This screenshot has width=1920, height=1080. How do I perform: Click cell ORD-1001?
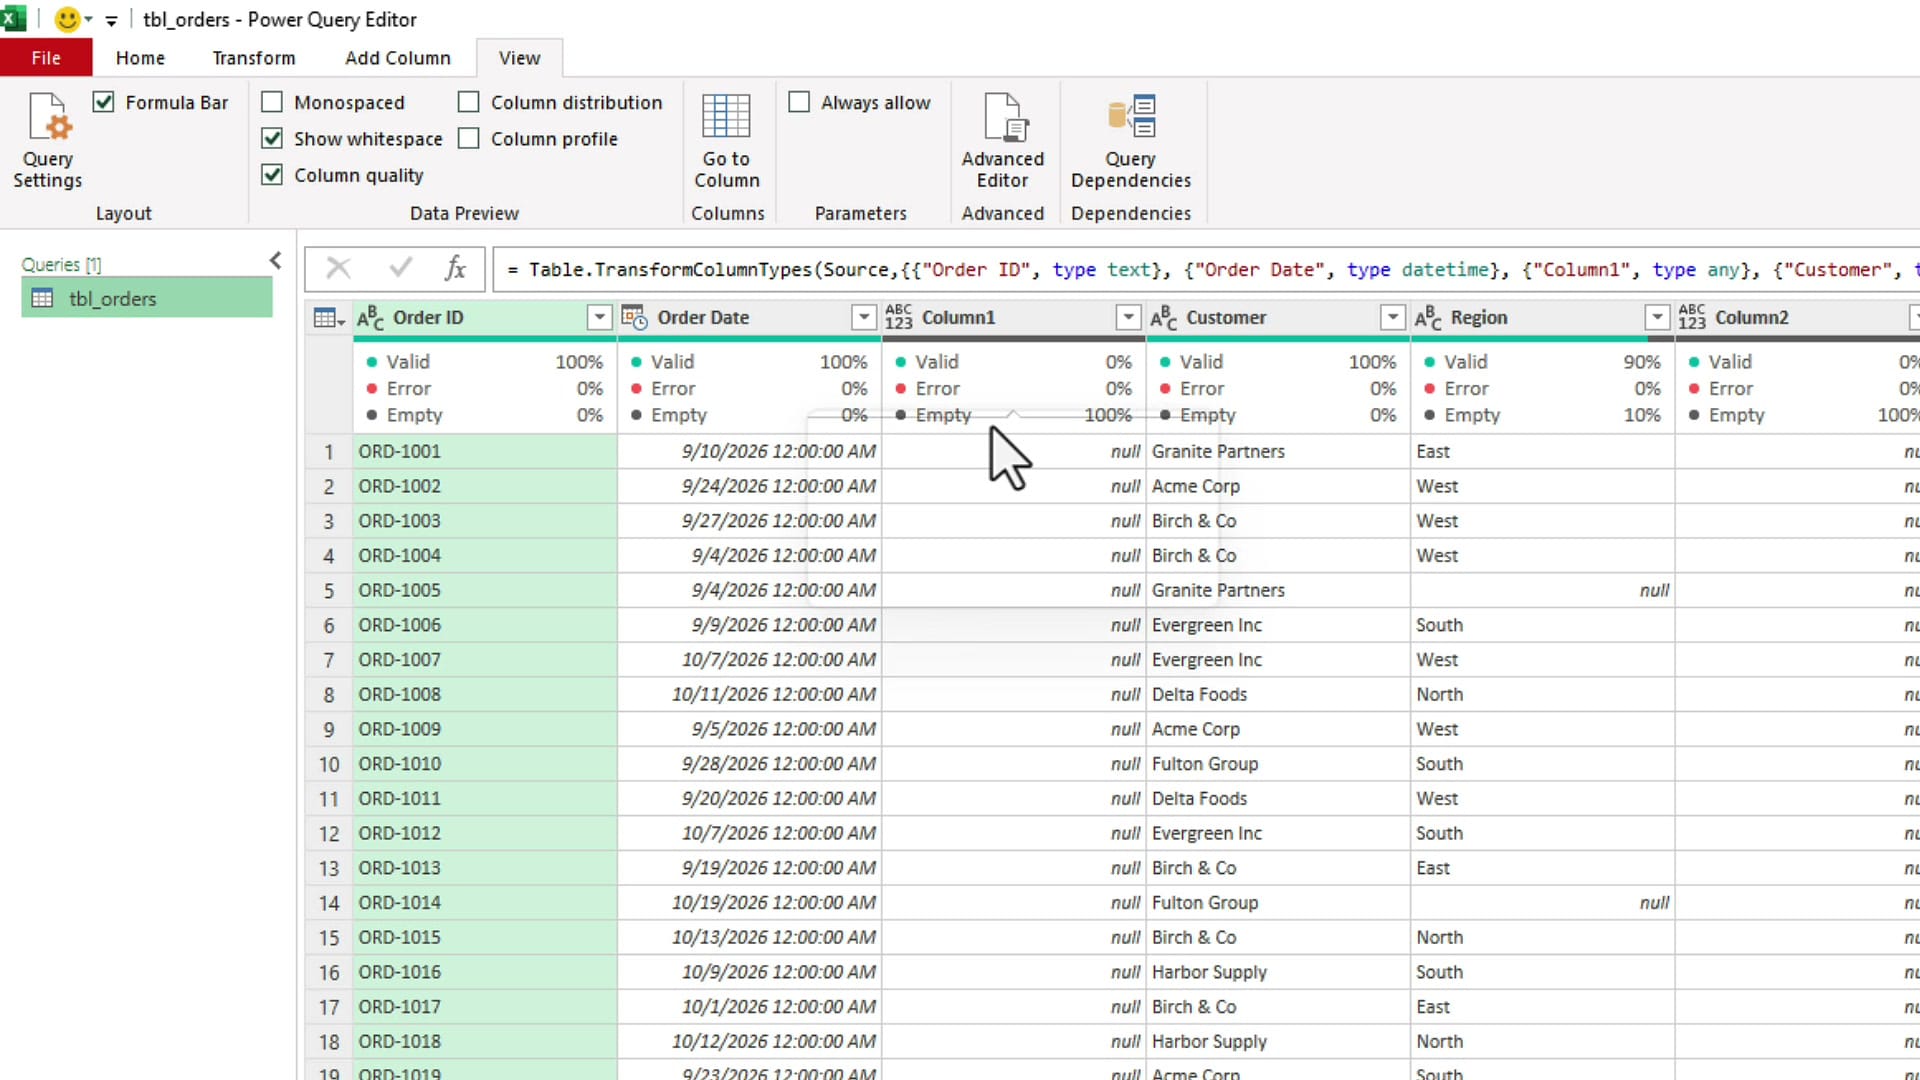[x=485, y=451]
